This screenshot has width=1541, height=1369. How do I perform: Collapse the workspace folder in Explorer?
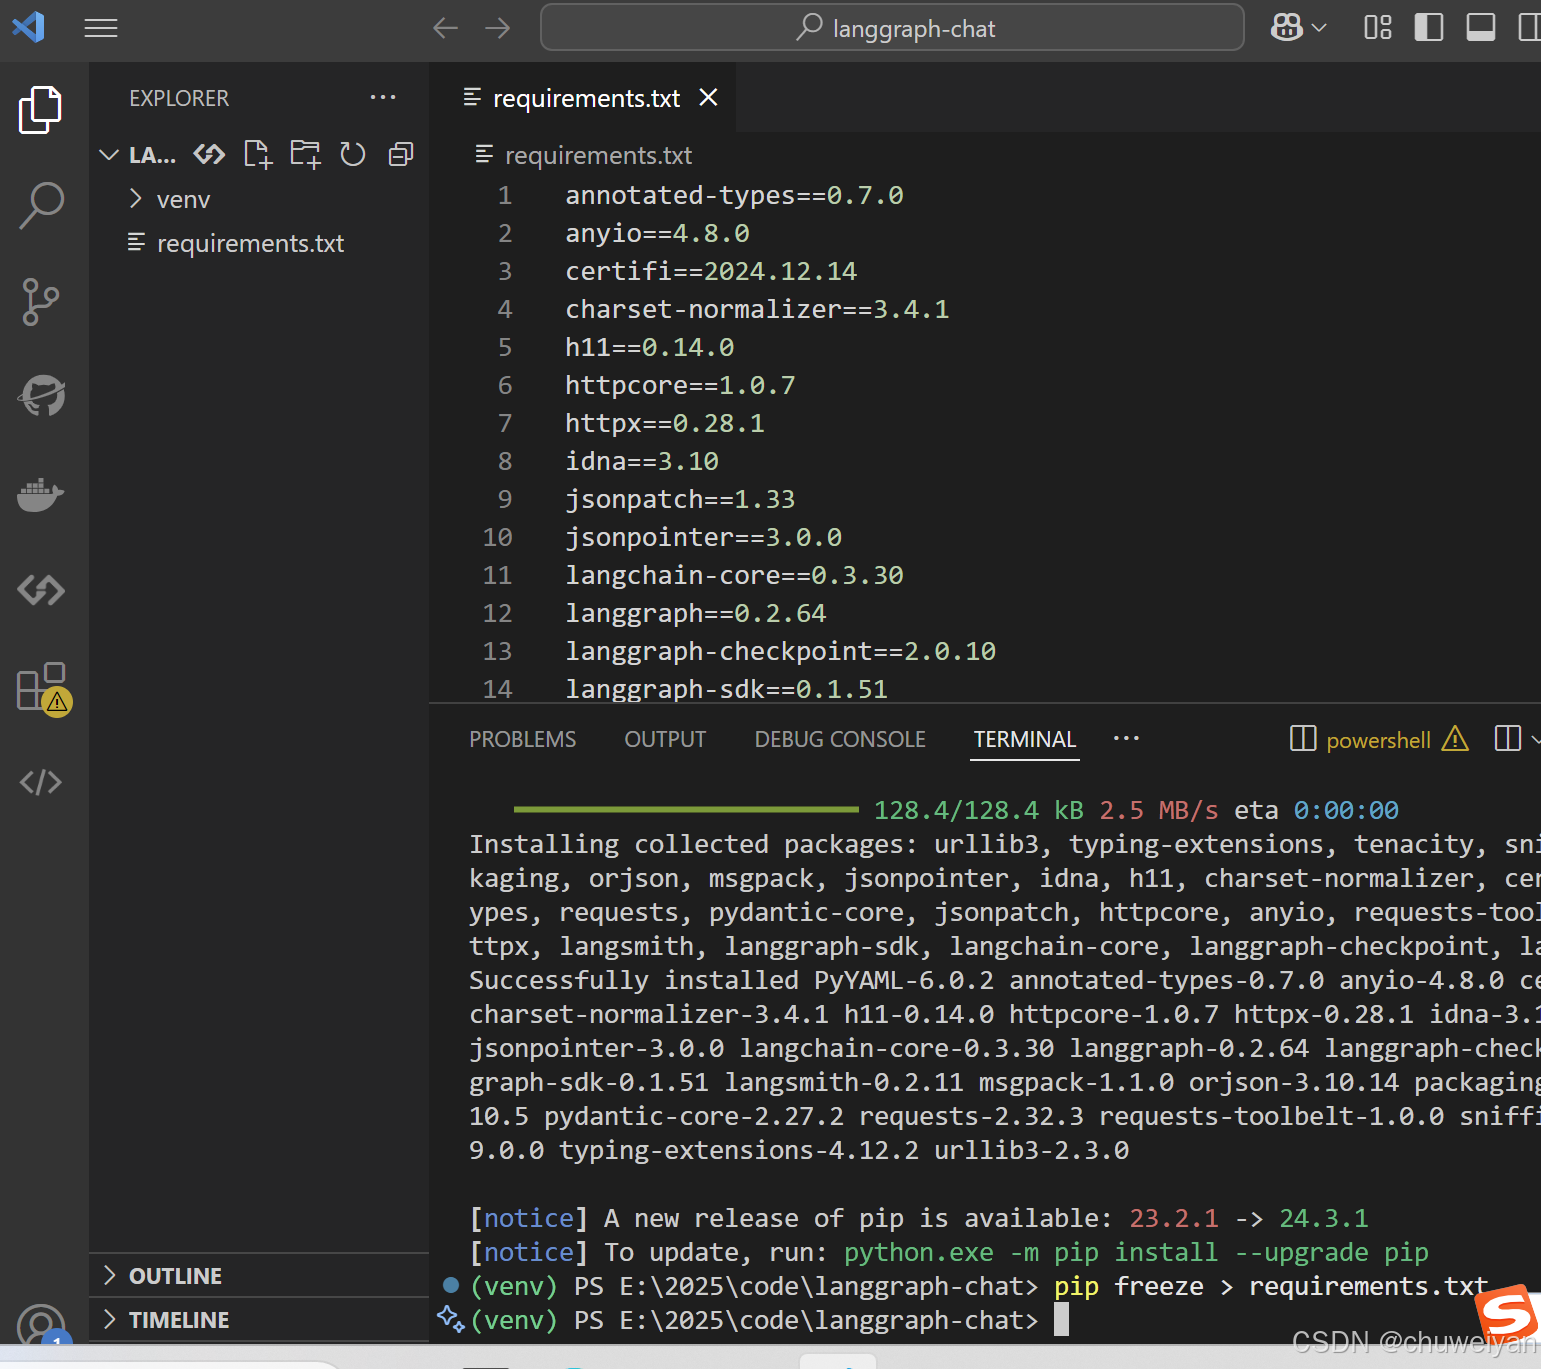point(109,155)
